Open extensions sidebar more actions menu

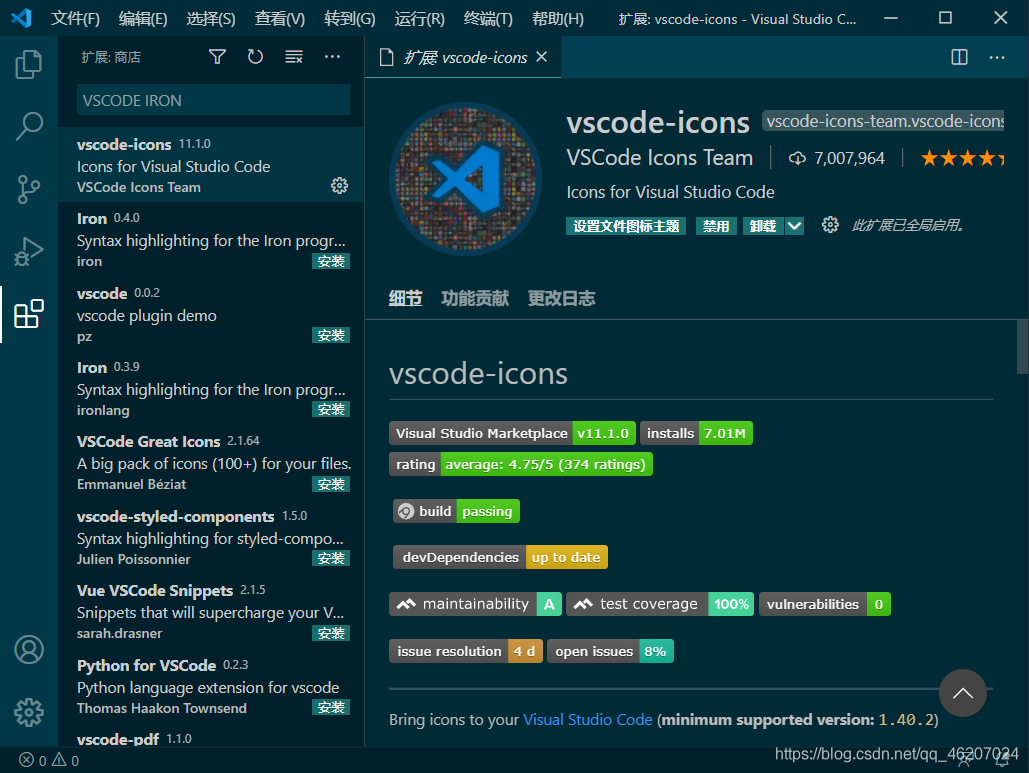click(332, 57)
